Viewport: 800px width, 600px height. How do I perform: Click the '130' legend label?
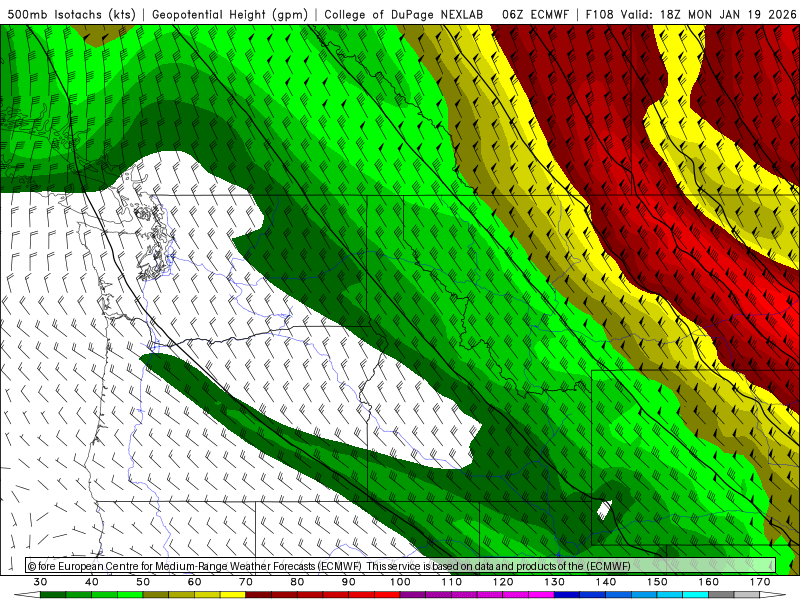coord(555,582)
